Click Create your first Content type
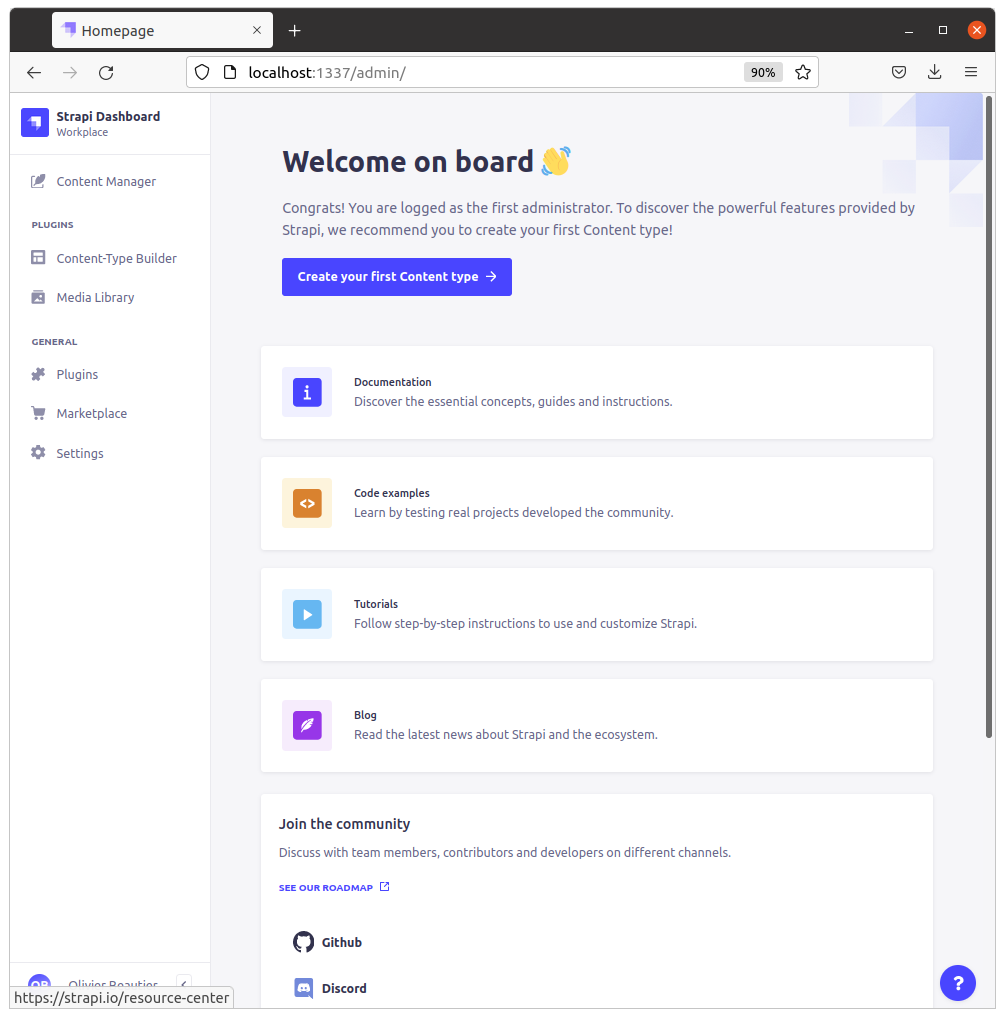This screenshot has height=1018, width=1005. pos(396,276)
